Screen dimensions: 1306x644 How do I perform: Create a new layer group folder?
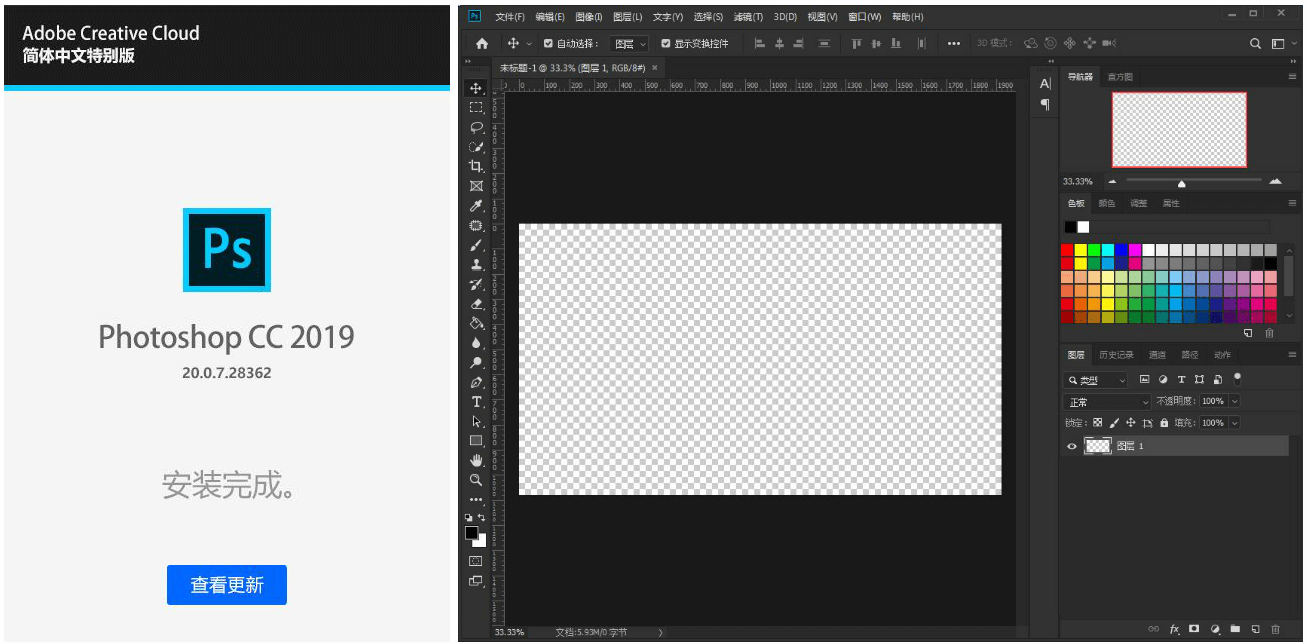coord(1235,629)
